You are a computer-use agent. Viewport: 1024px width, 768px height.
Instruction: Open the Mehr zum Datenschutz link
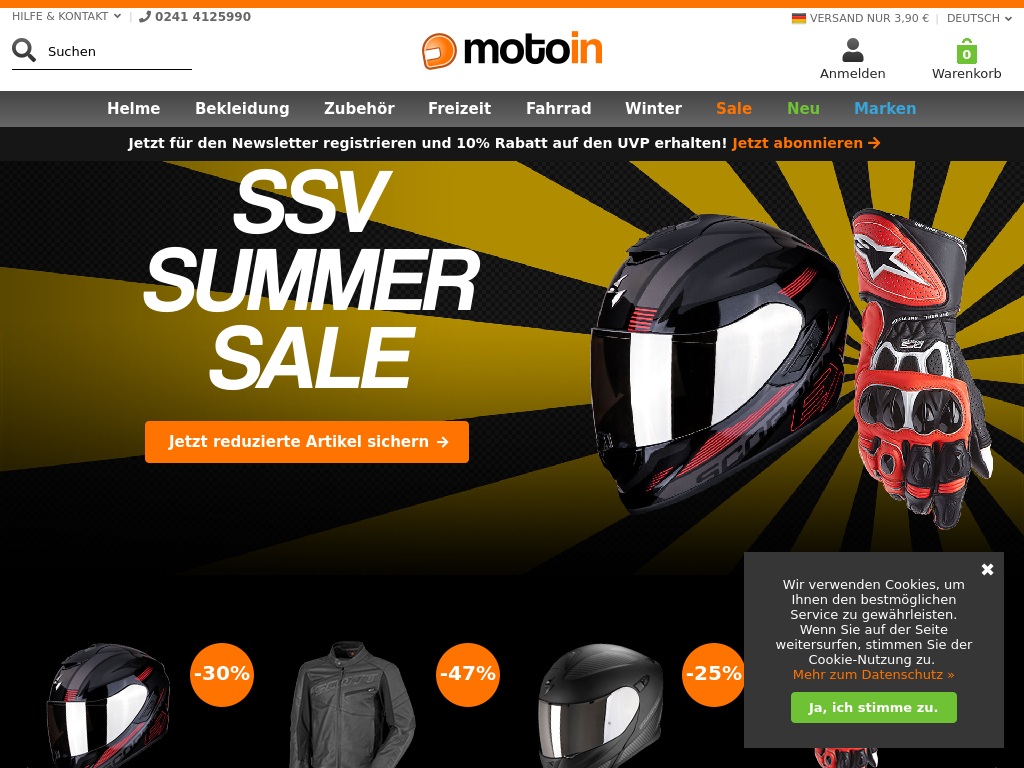[x=873, y=675]
